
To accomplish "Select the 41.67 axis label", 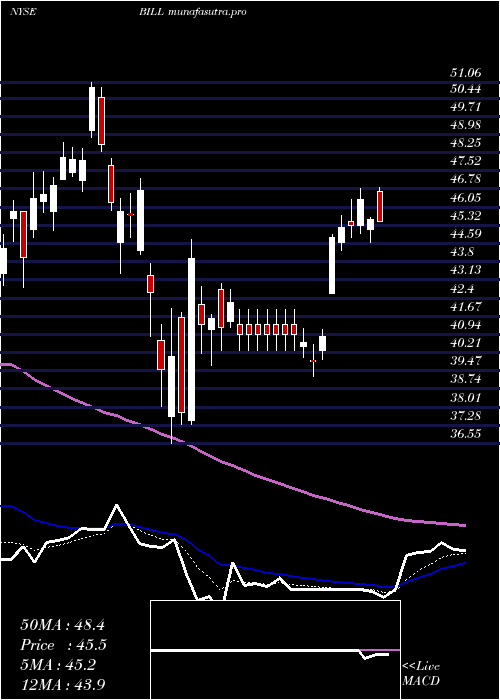I will point(466,307).
